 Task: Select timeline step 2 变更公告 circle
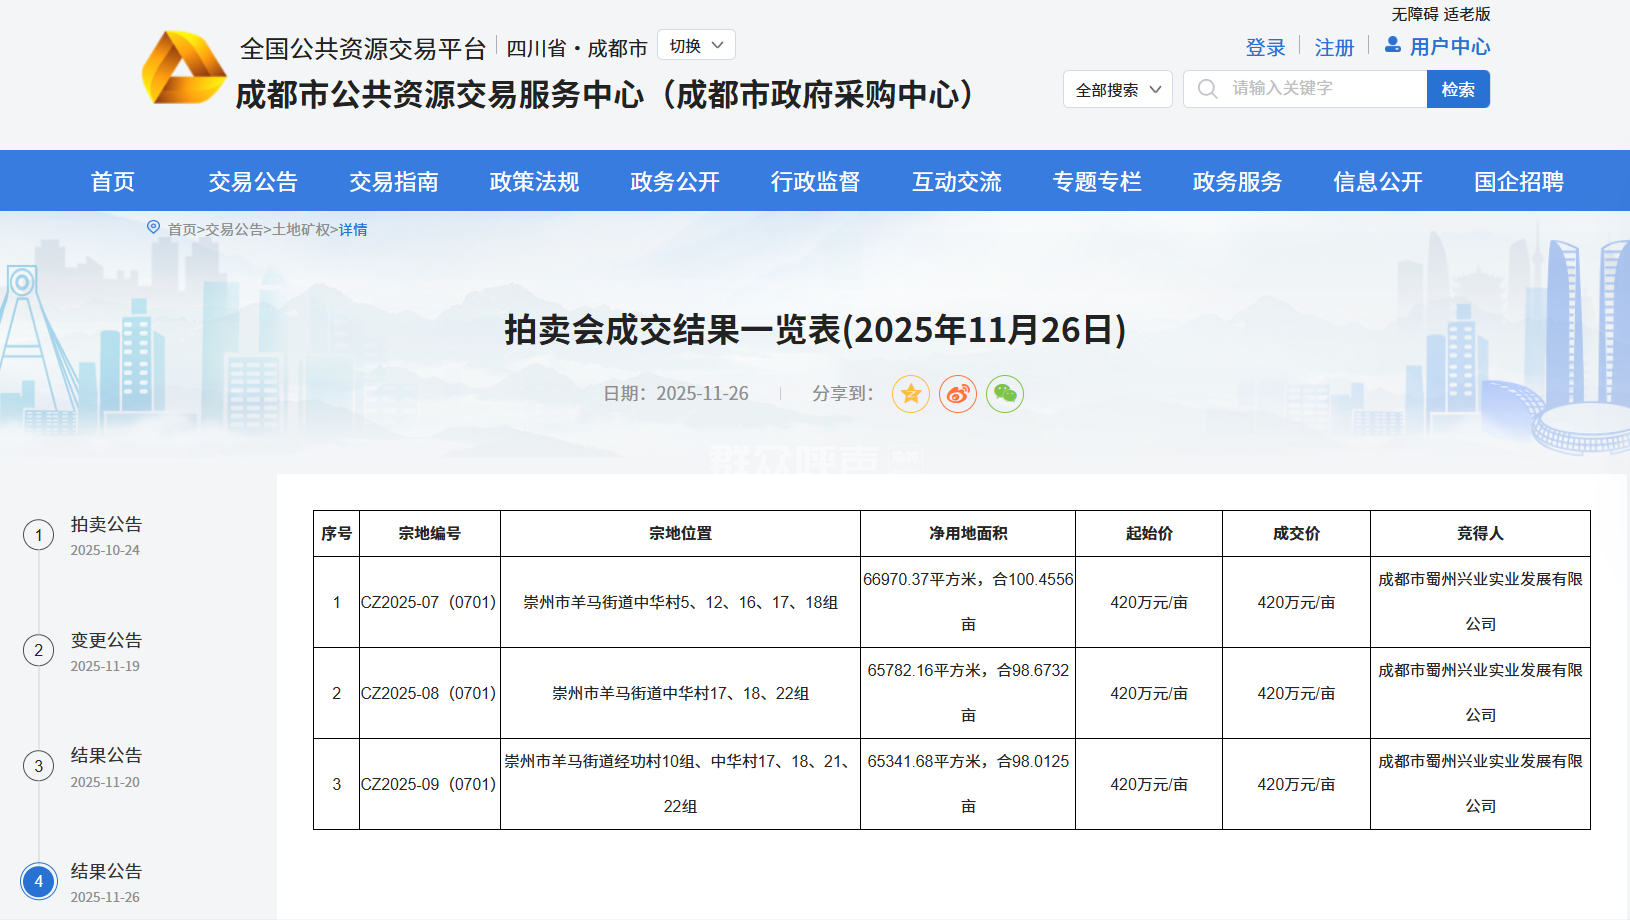tap(39, 651)
